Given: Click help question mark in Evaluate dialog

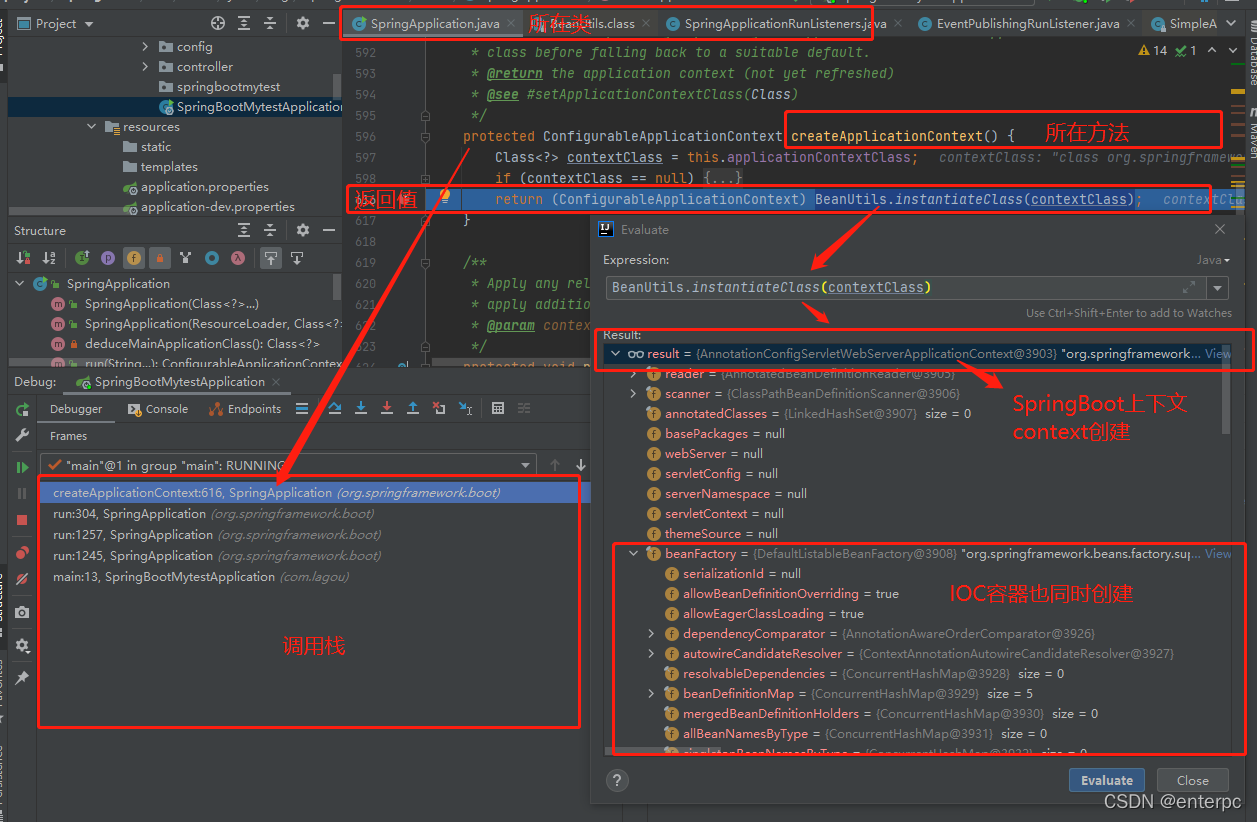Looking at the screenshot, I should click(x=617, y=780).
